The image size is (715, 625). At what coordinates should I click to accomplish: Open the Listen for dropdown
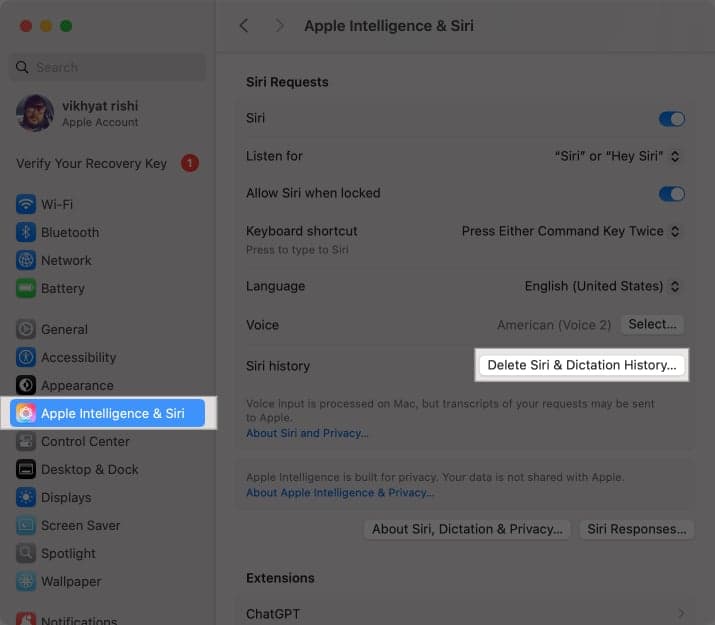pyautogui.click(x=617, y=156)
